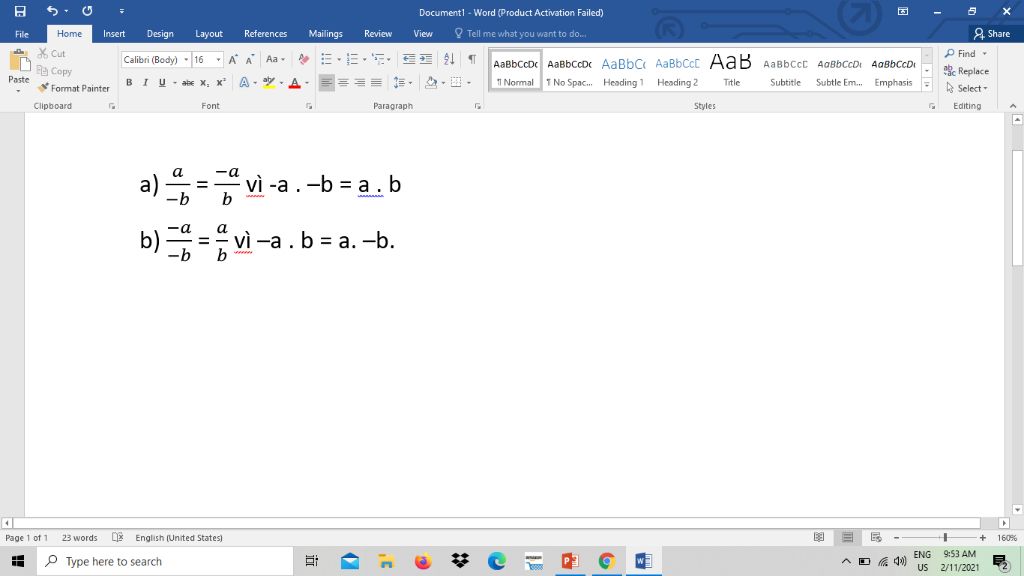
Task: Align text to the right
Action: [x=360, y=82]
